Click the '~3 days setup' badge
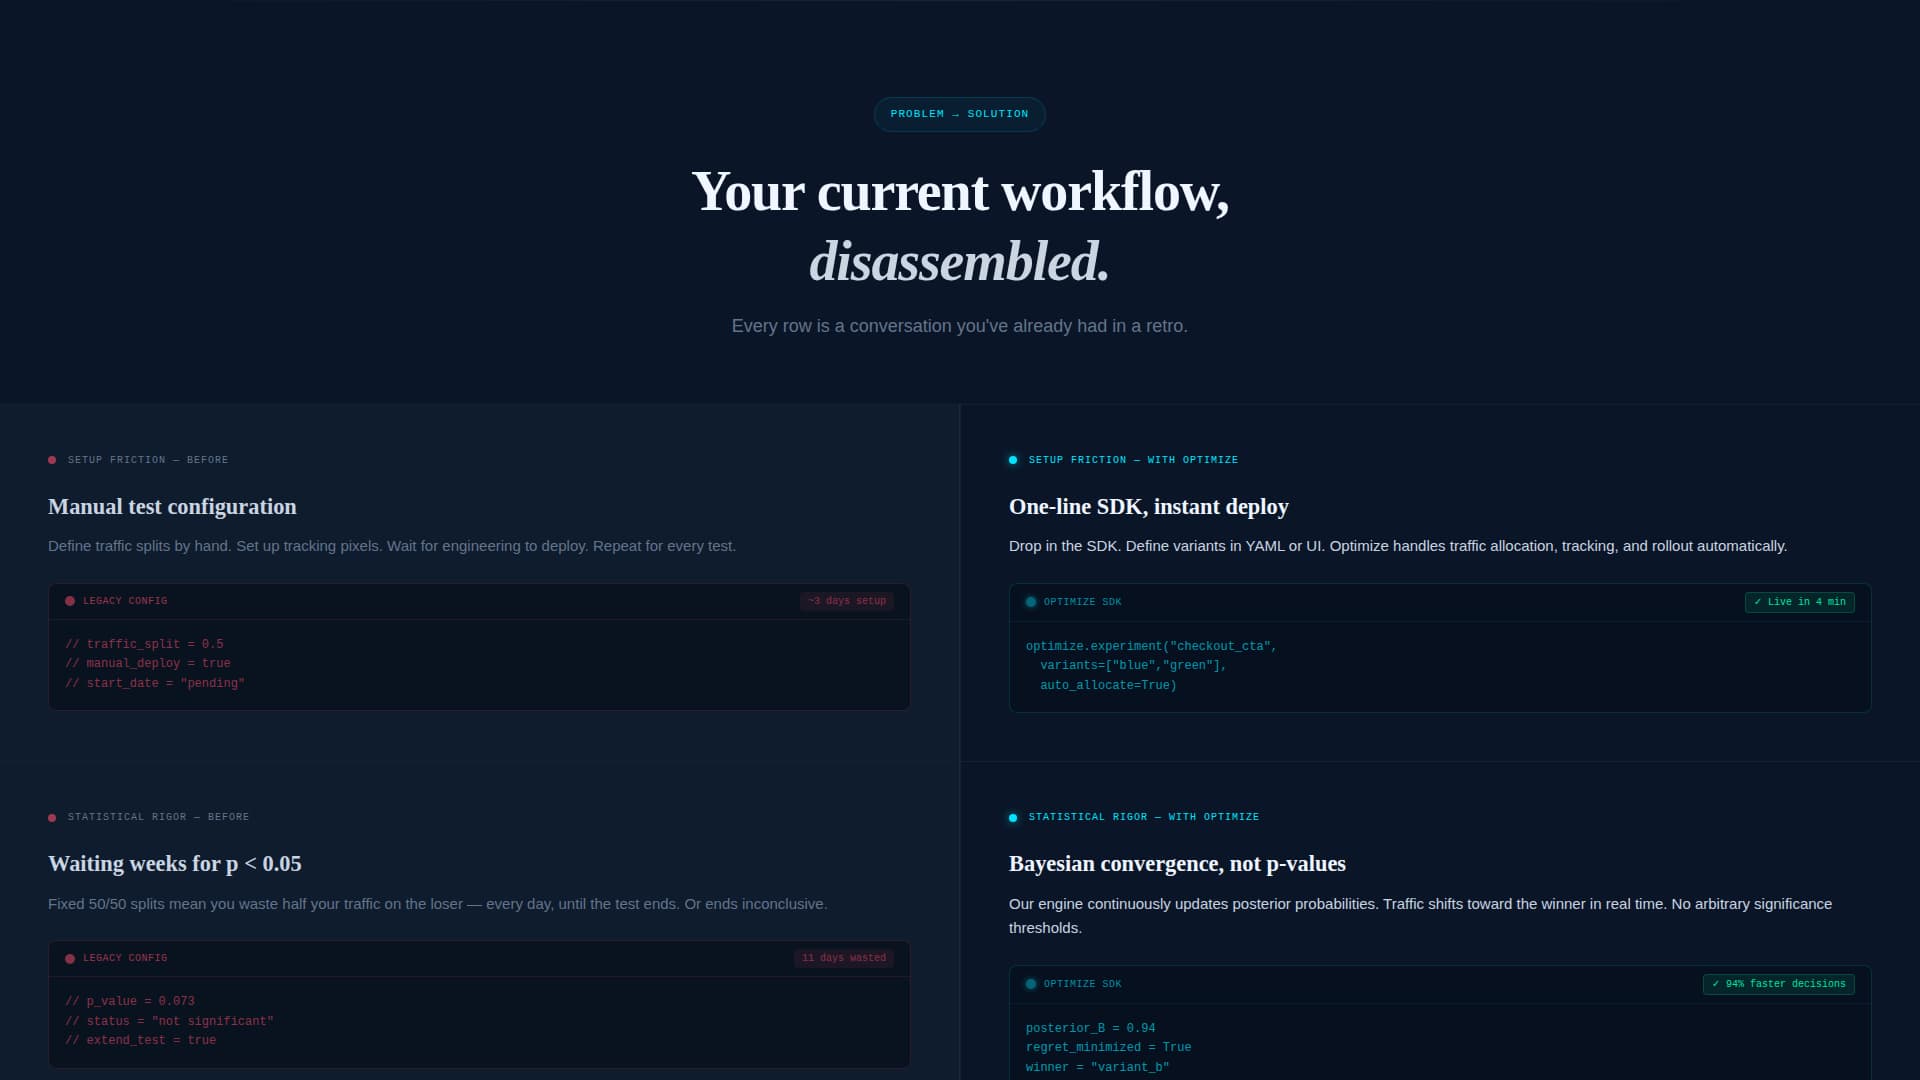The width and height of the screenshot is (1920, 1080). pyautogui.click(x=846, y=601)
